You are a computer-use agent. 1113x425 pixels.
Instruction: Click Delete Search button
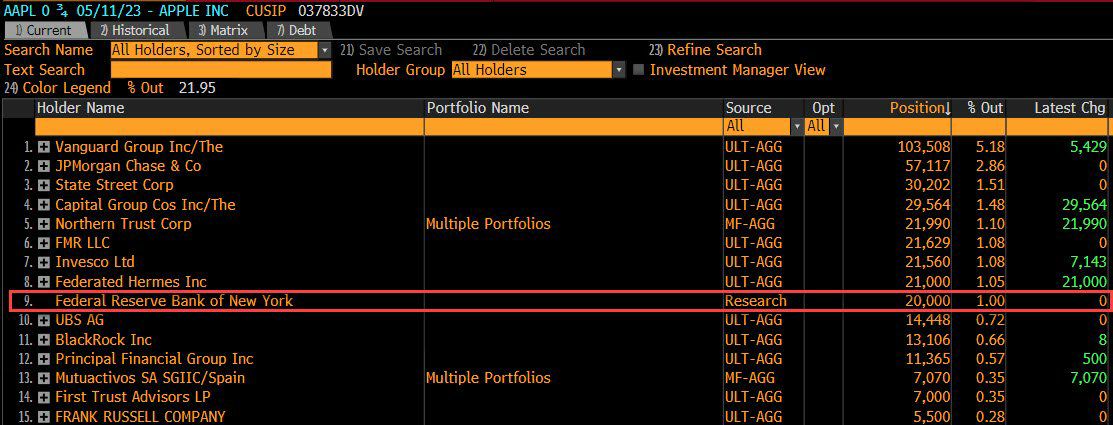click(x=529, y=50)
